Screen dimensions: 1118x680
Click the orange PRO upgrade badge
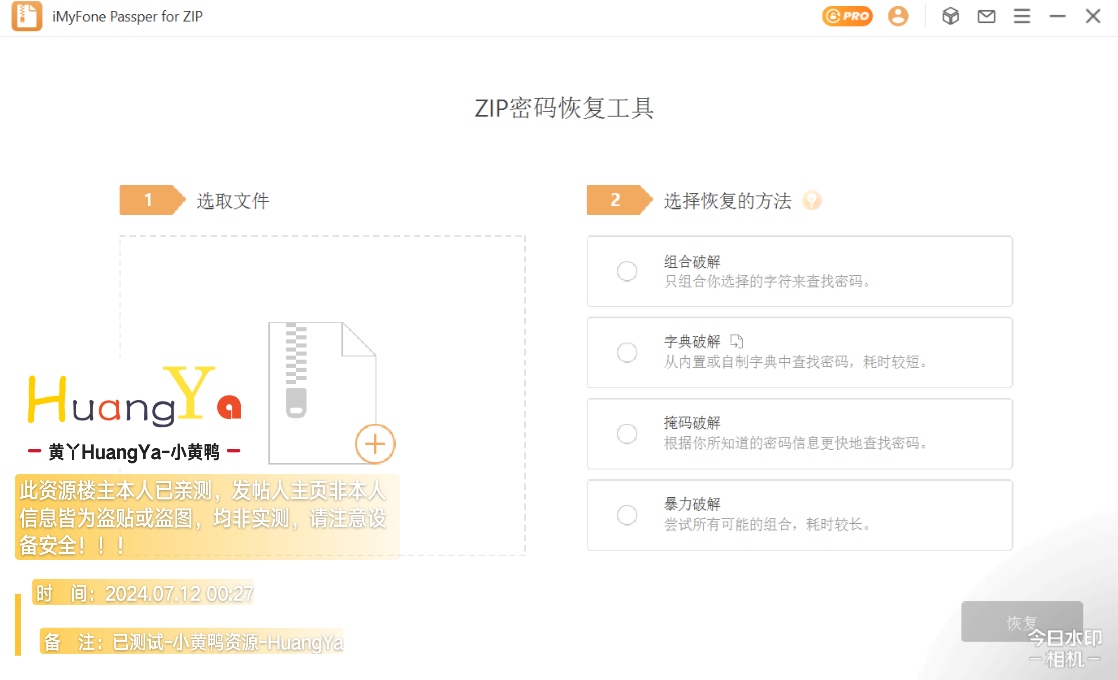tap(847, 16)
